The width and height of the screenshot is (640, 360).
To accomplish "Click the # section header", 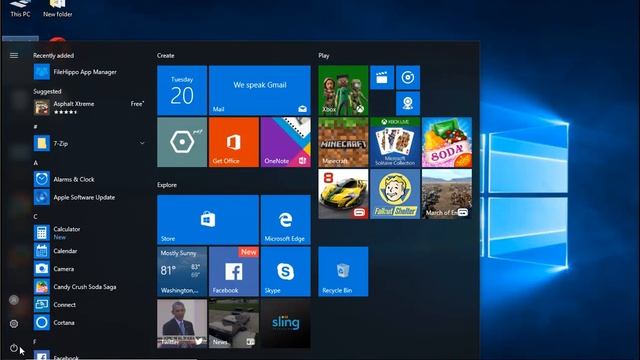I will [x=35, y=127].
